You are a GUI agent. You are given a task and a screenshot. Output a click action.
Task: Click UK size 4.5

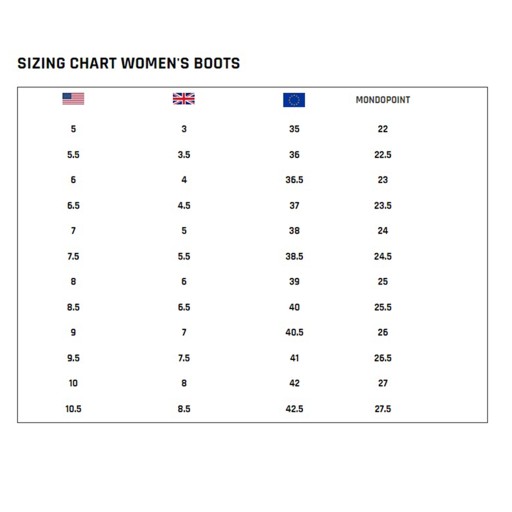click(184, 206)
